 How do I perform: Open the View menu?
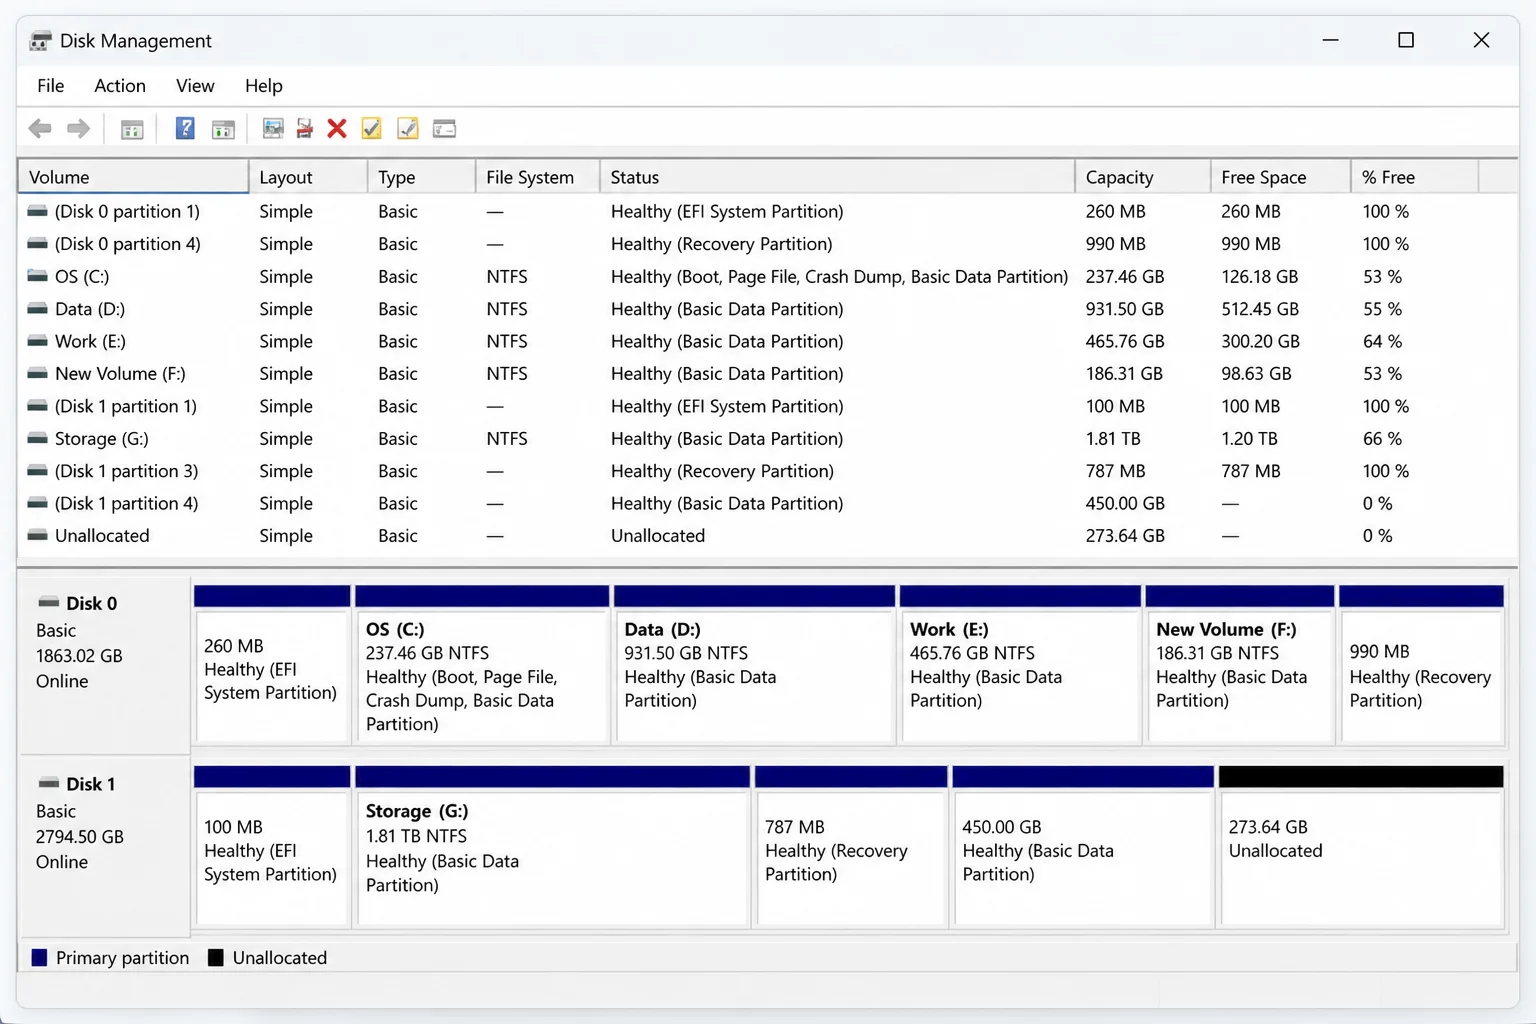(x=195, y=86)
